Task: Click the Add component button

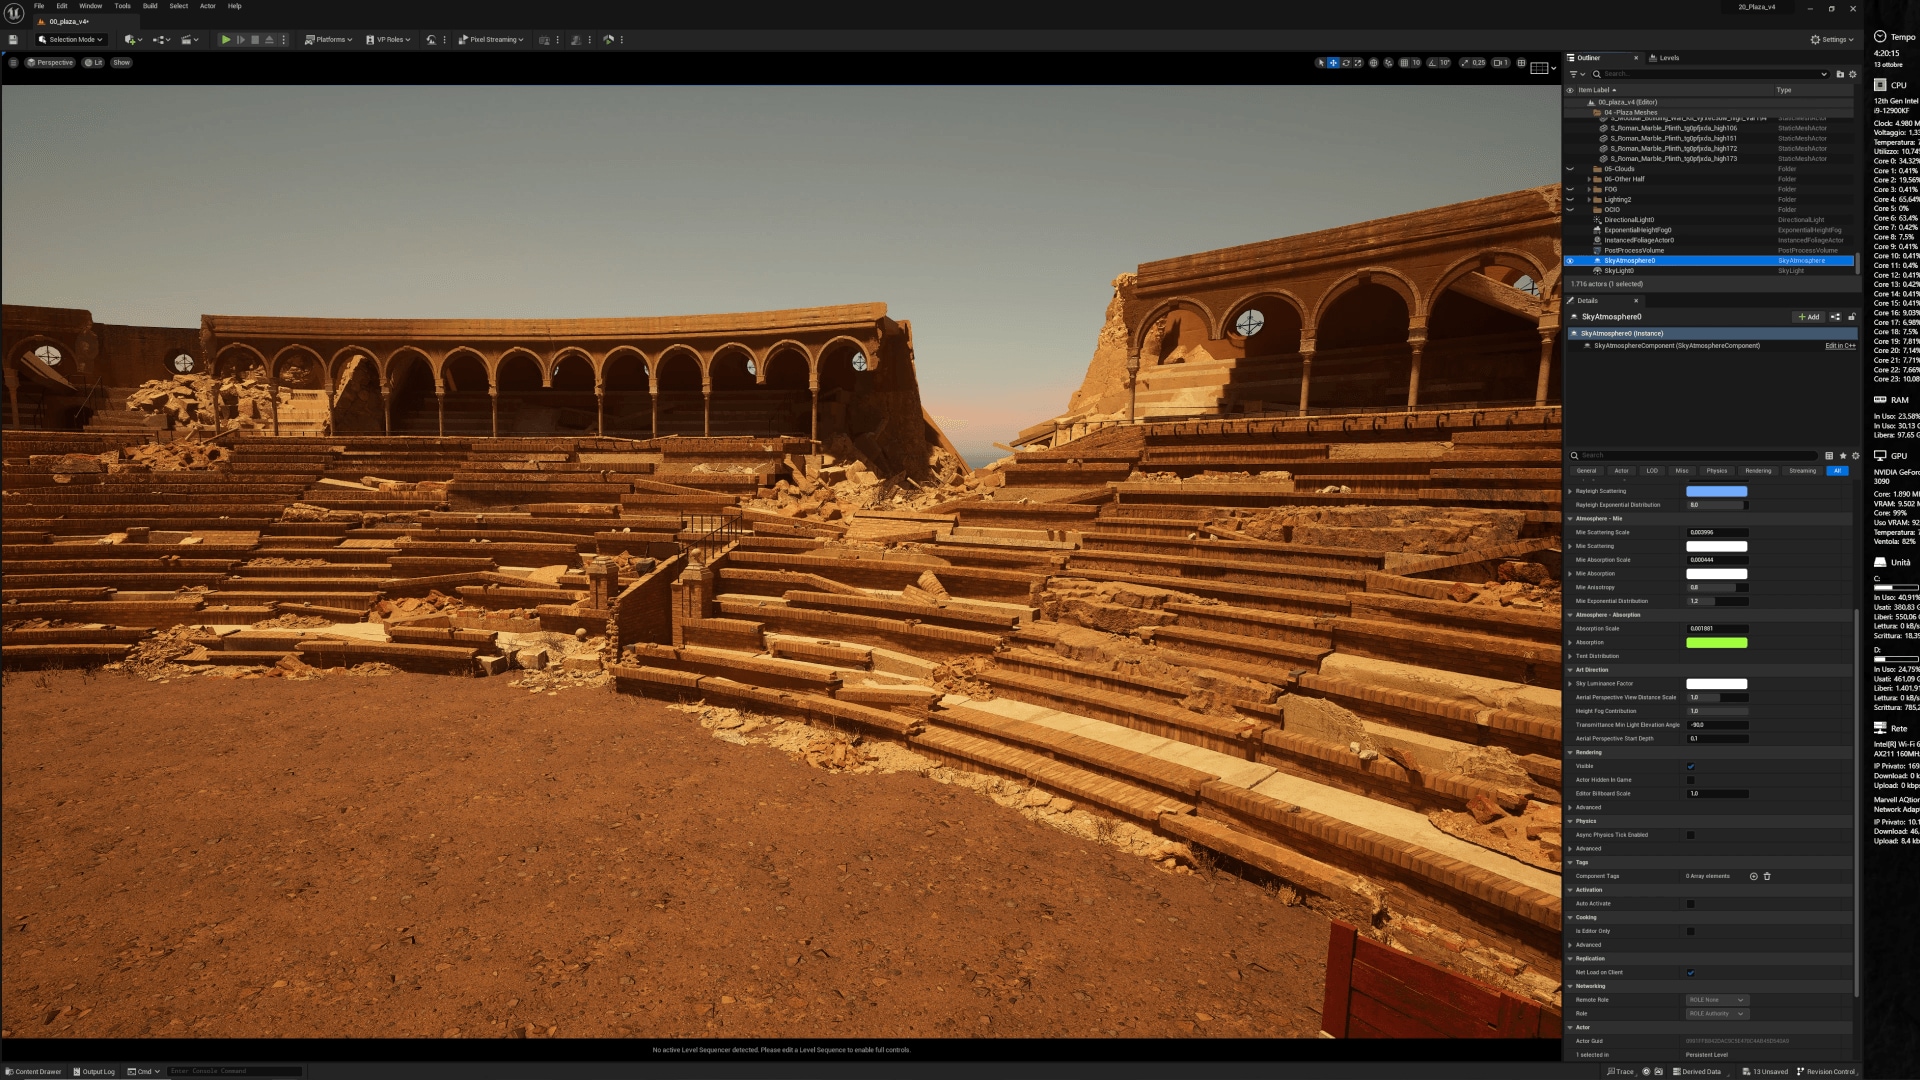Action: 1809,317
